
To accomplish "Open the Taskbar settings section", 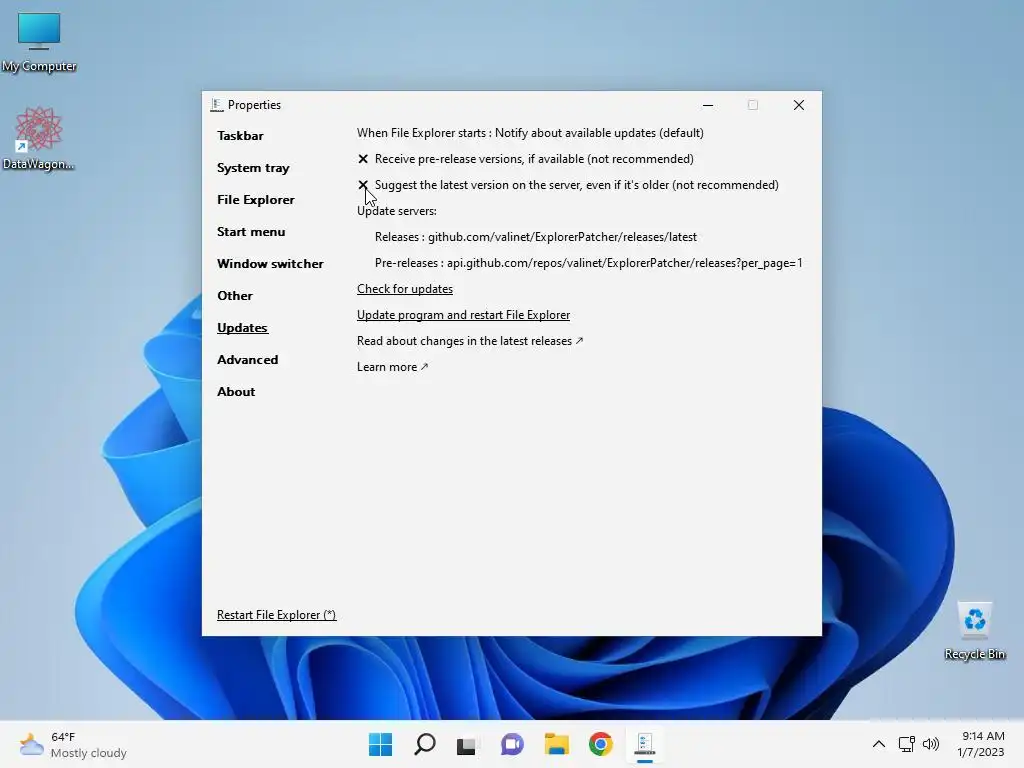I will pyautogui.click(x=240, y=136).
